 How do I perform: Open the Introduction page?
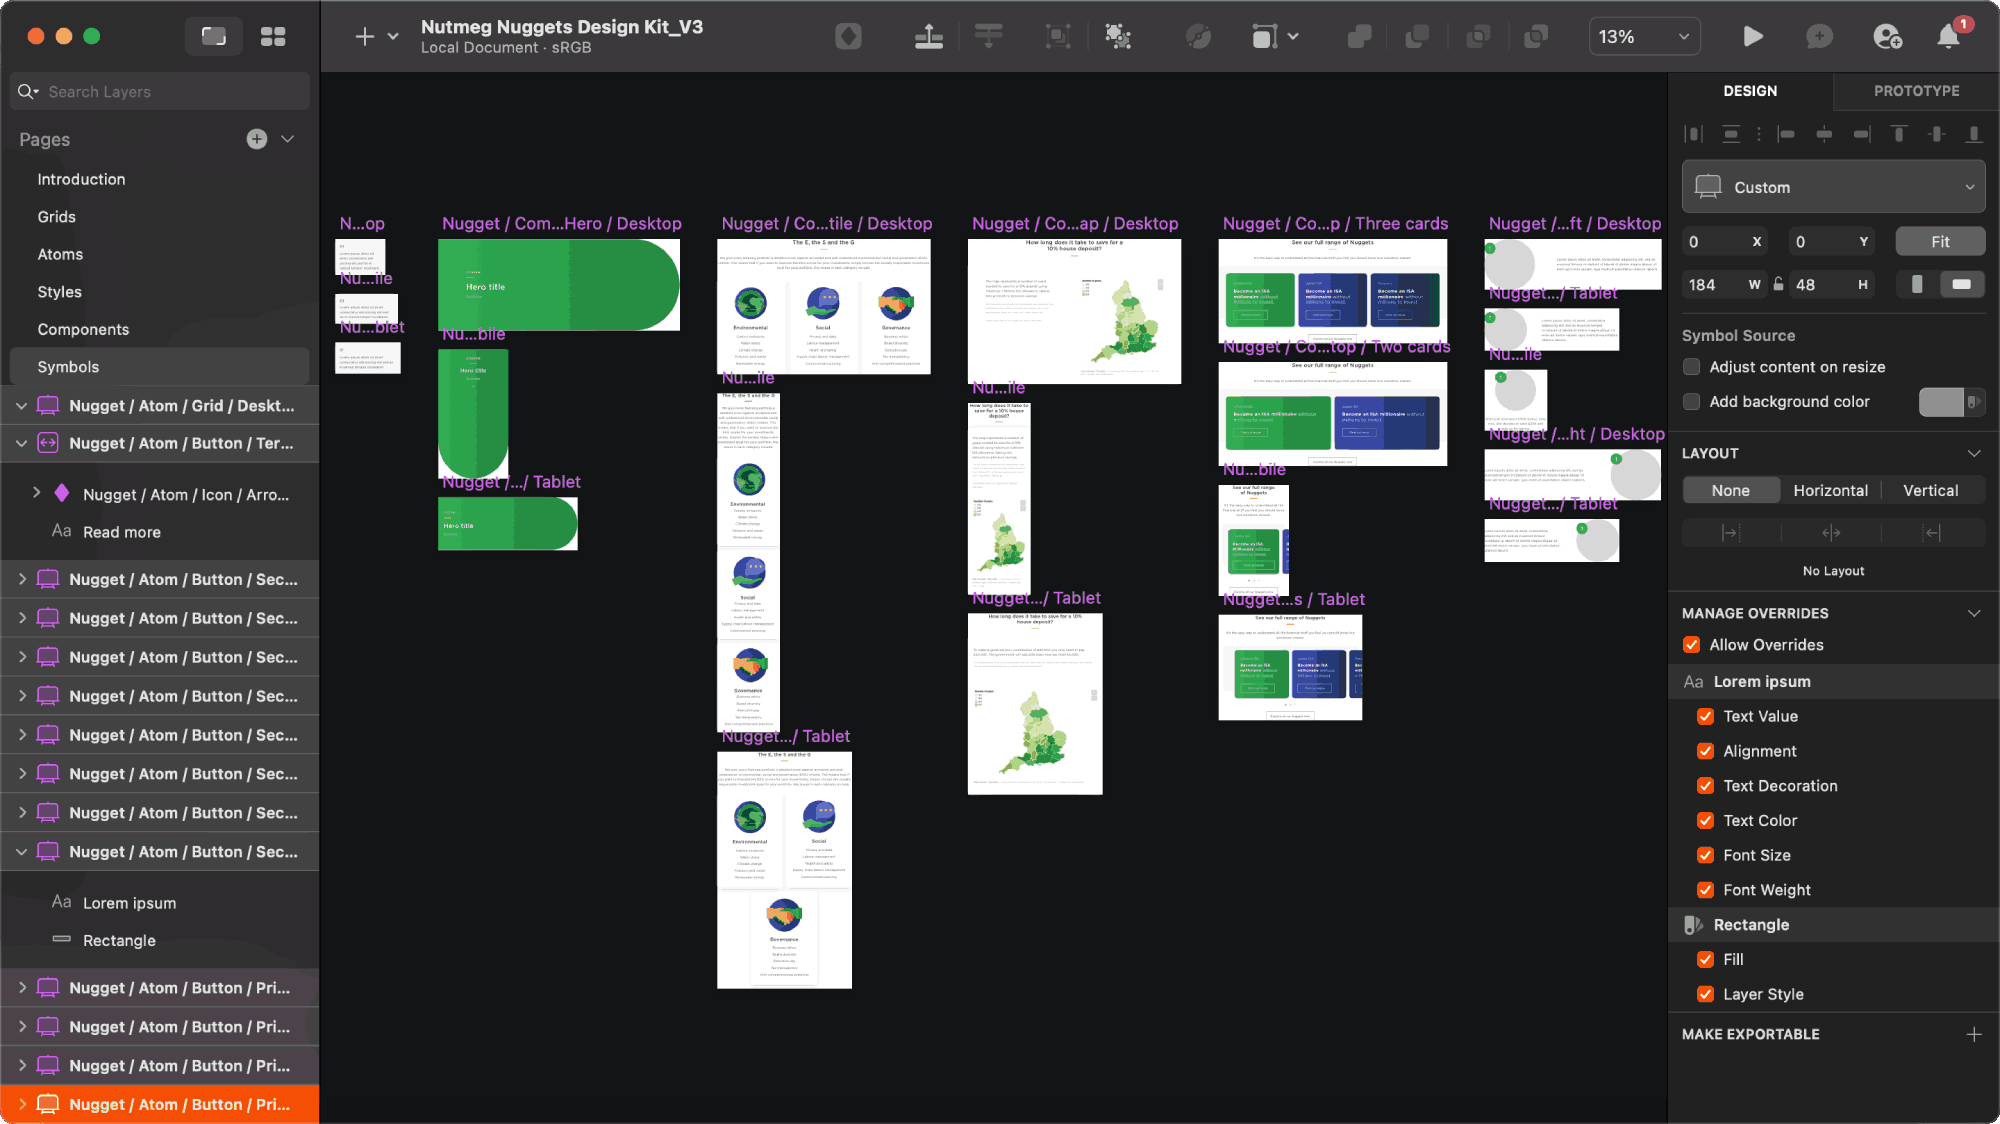[x=82, y=179]
